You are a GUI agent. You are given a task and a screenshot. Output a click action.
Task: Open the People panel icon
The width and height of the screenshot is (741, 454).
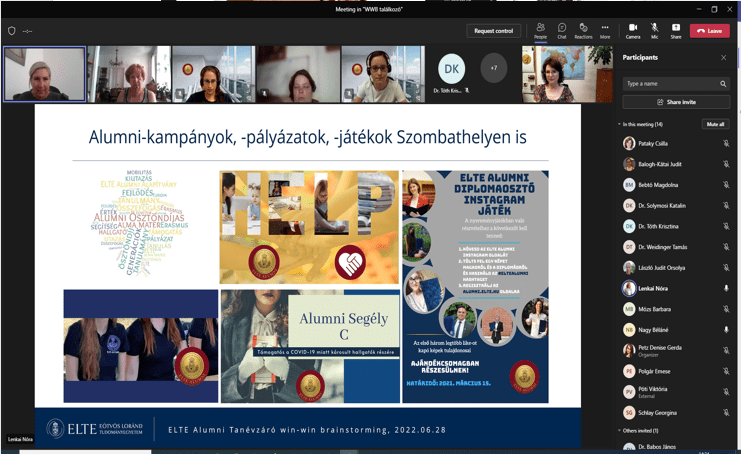[x=540, y=31]
